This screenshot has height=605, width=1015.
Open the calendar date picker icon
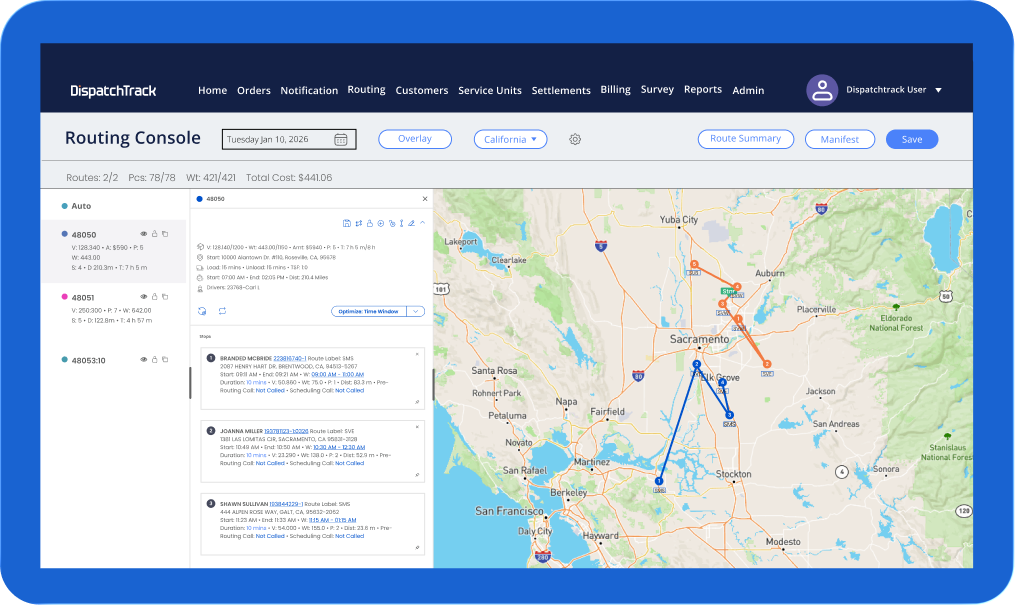[340, 140]
